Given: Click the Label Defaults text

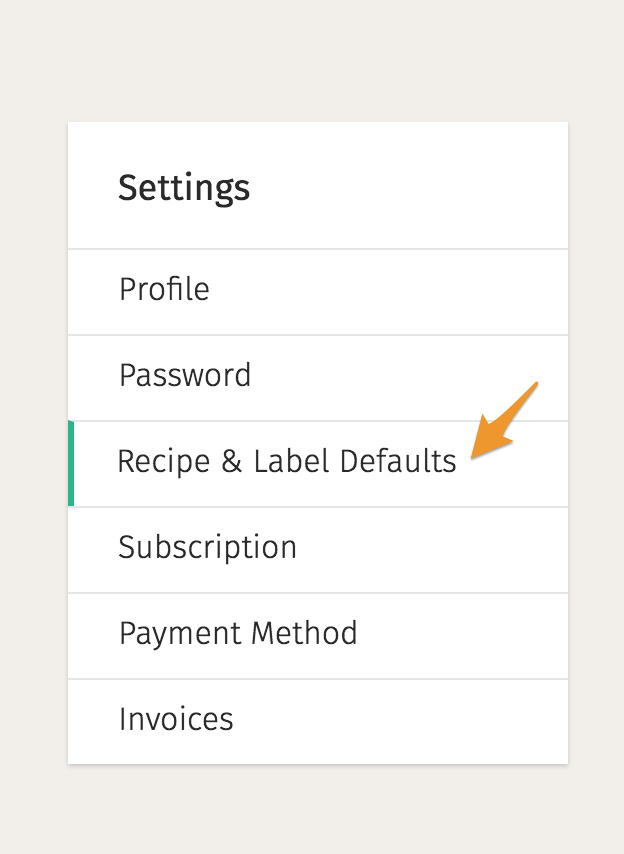Looking at the screenshot, I should 354,461.
